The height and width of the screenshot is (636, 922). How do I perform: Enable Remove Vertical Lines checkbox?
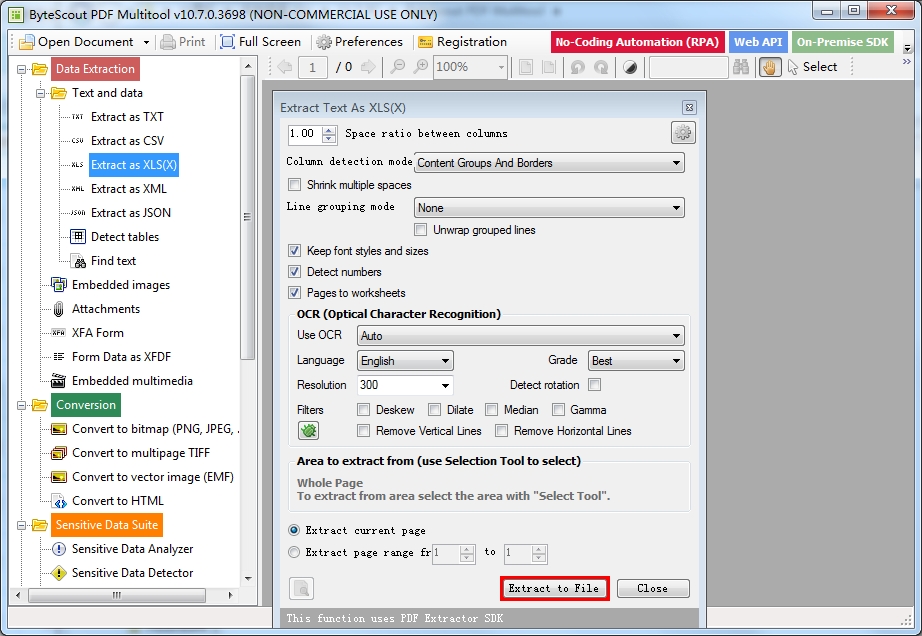click(363, 431)
